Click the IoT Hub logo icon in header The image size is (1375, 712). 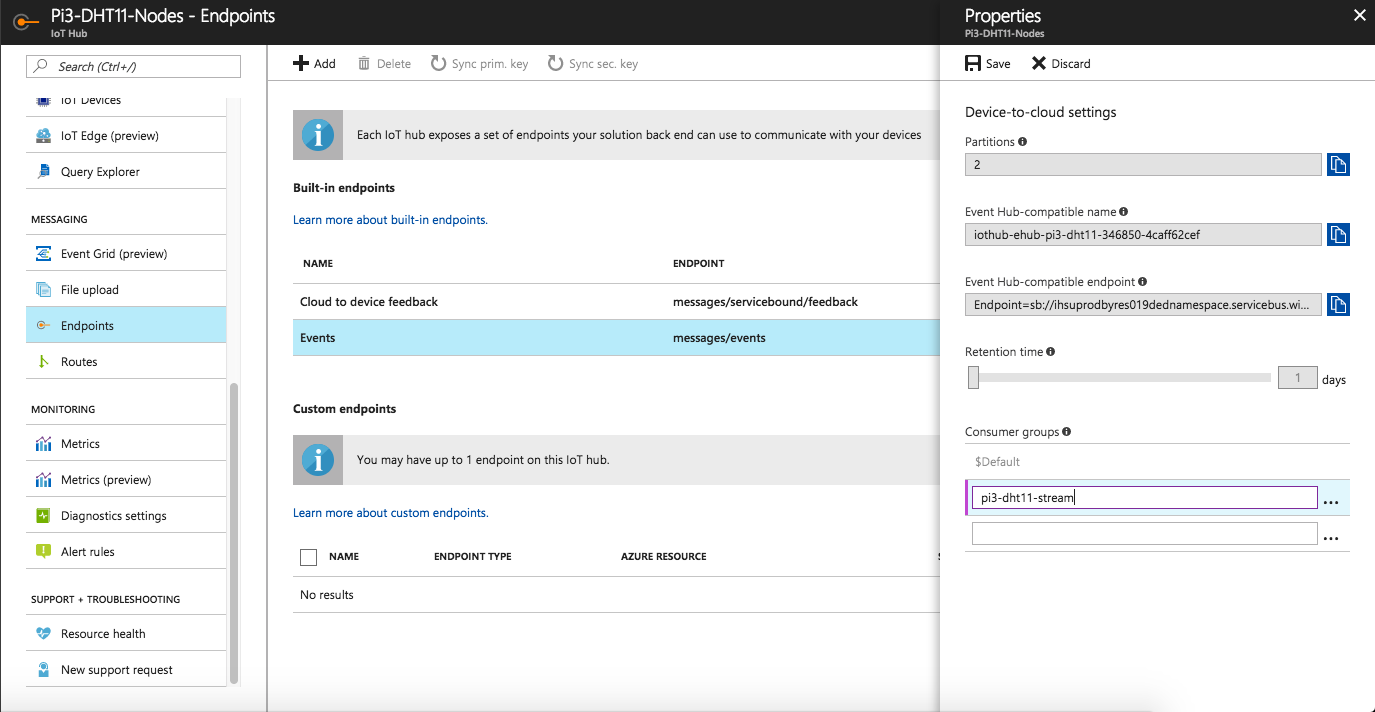[26, 22]
